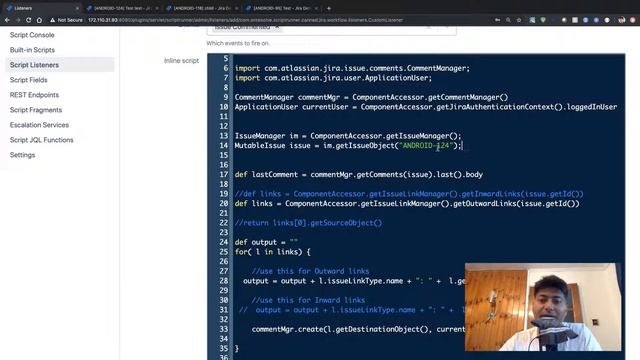Click line 17 lastComment definition
Image resolution: width=640 pixels, height=360 pixels.
(358, 175)
